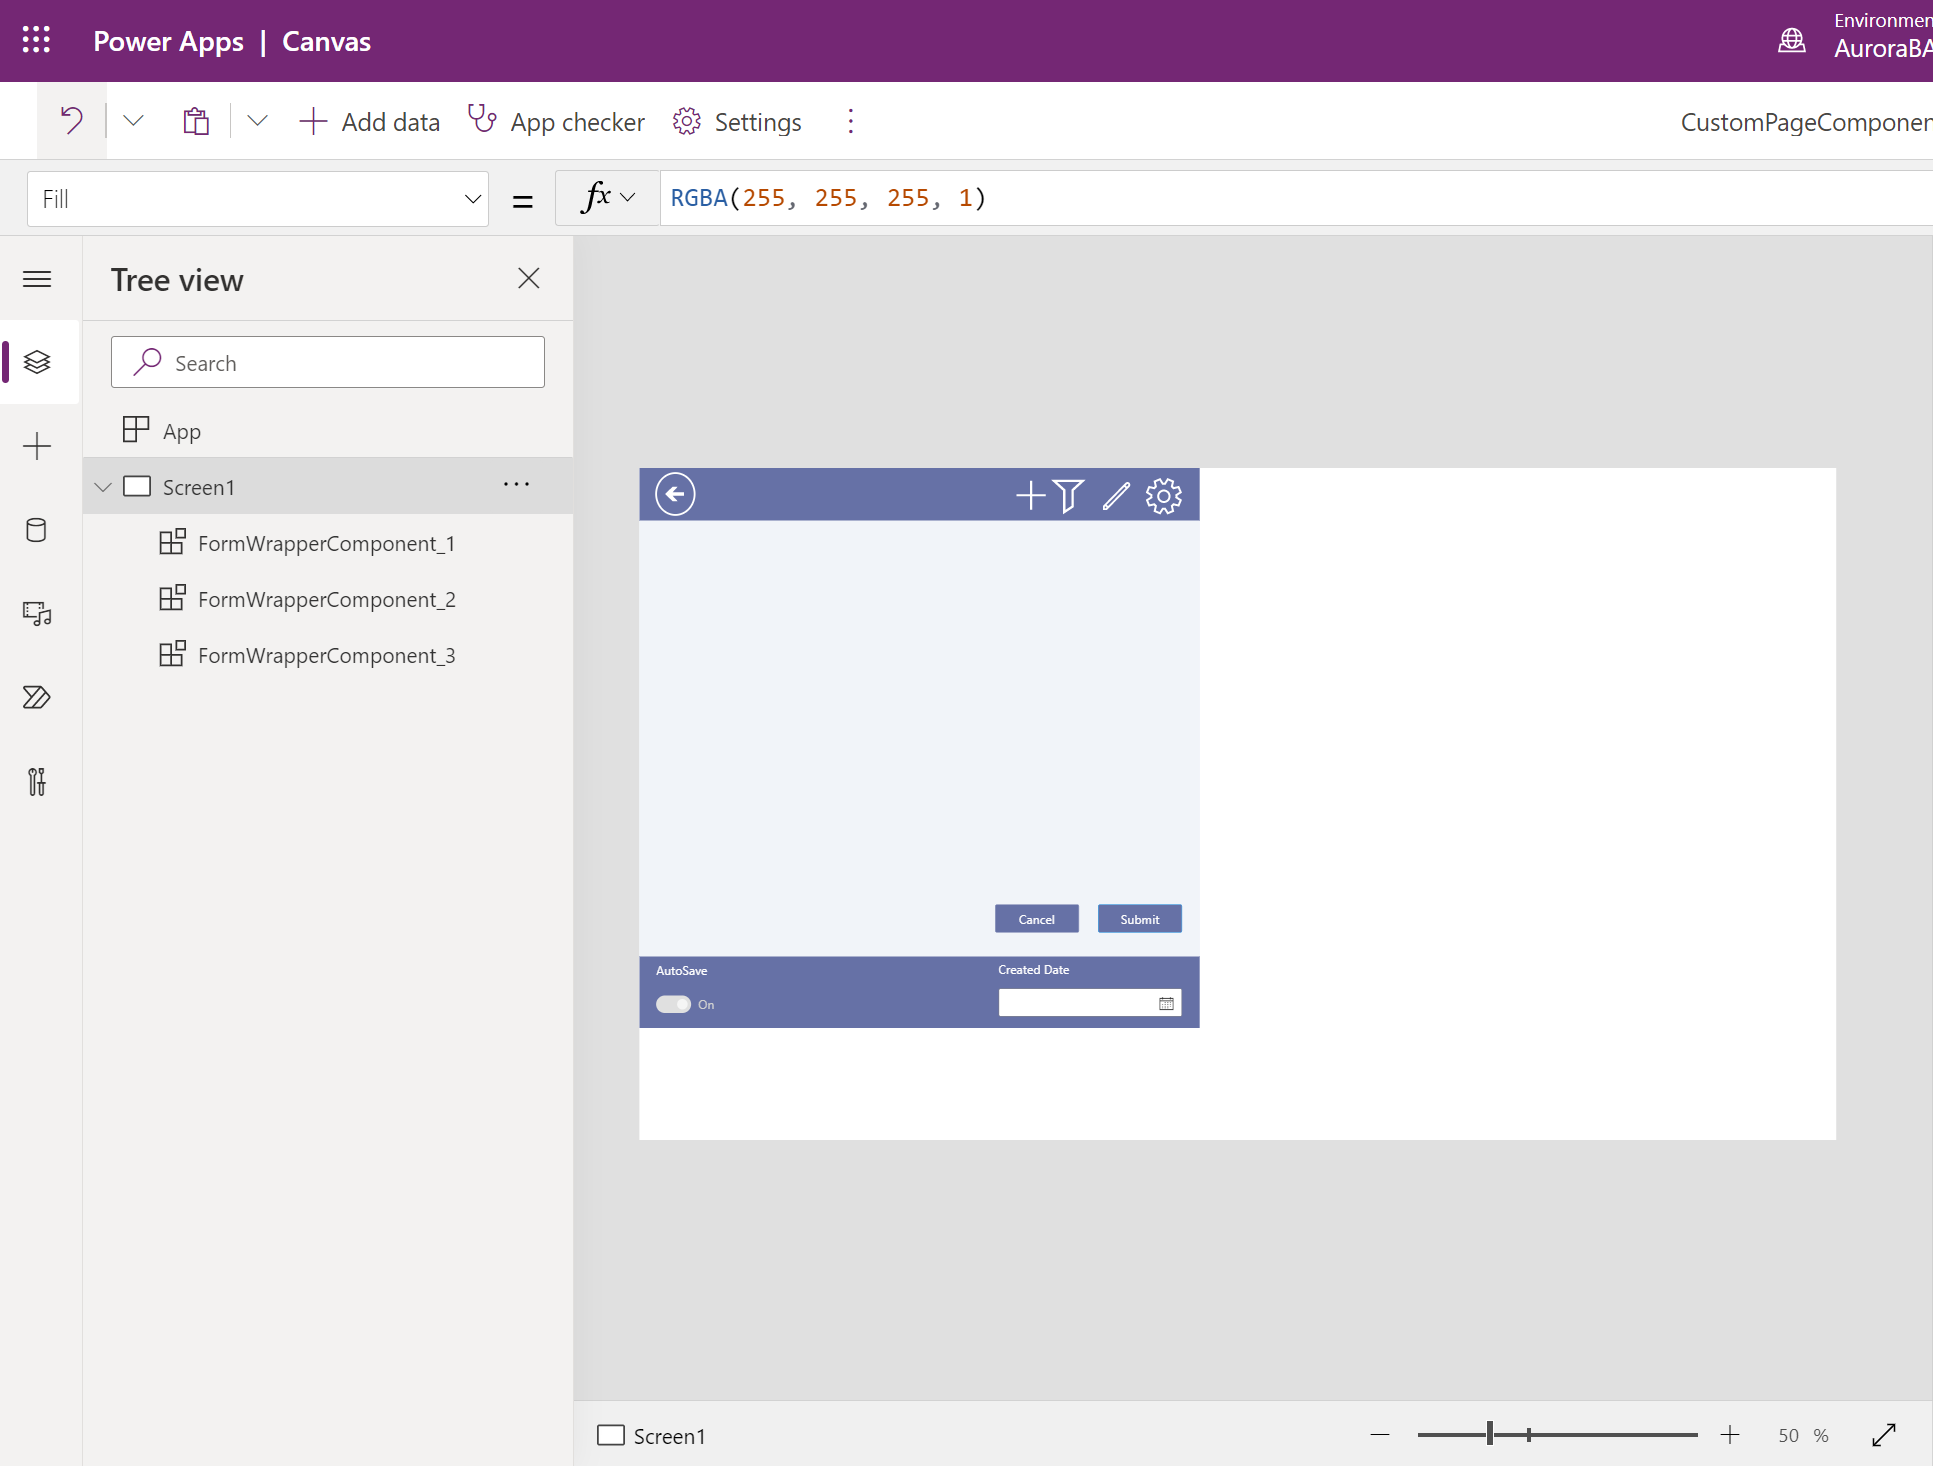Viewport: 1933px width, 1466px height.
Task: Open the Layers panel via sidebar icon
Action: 37,360
